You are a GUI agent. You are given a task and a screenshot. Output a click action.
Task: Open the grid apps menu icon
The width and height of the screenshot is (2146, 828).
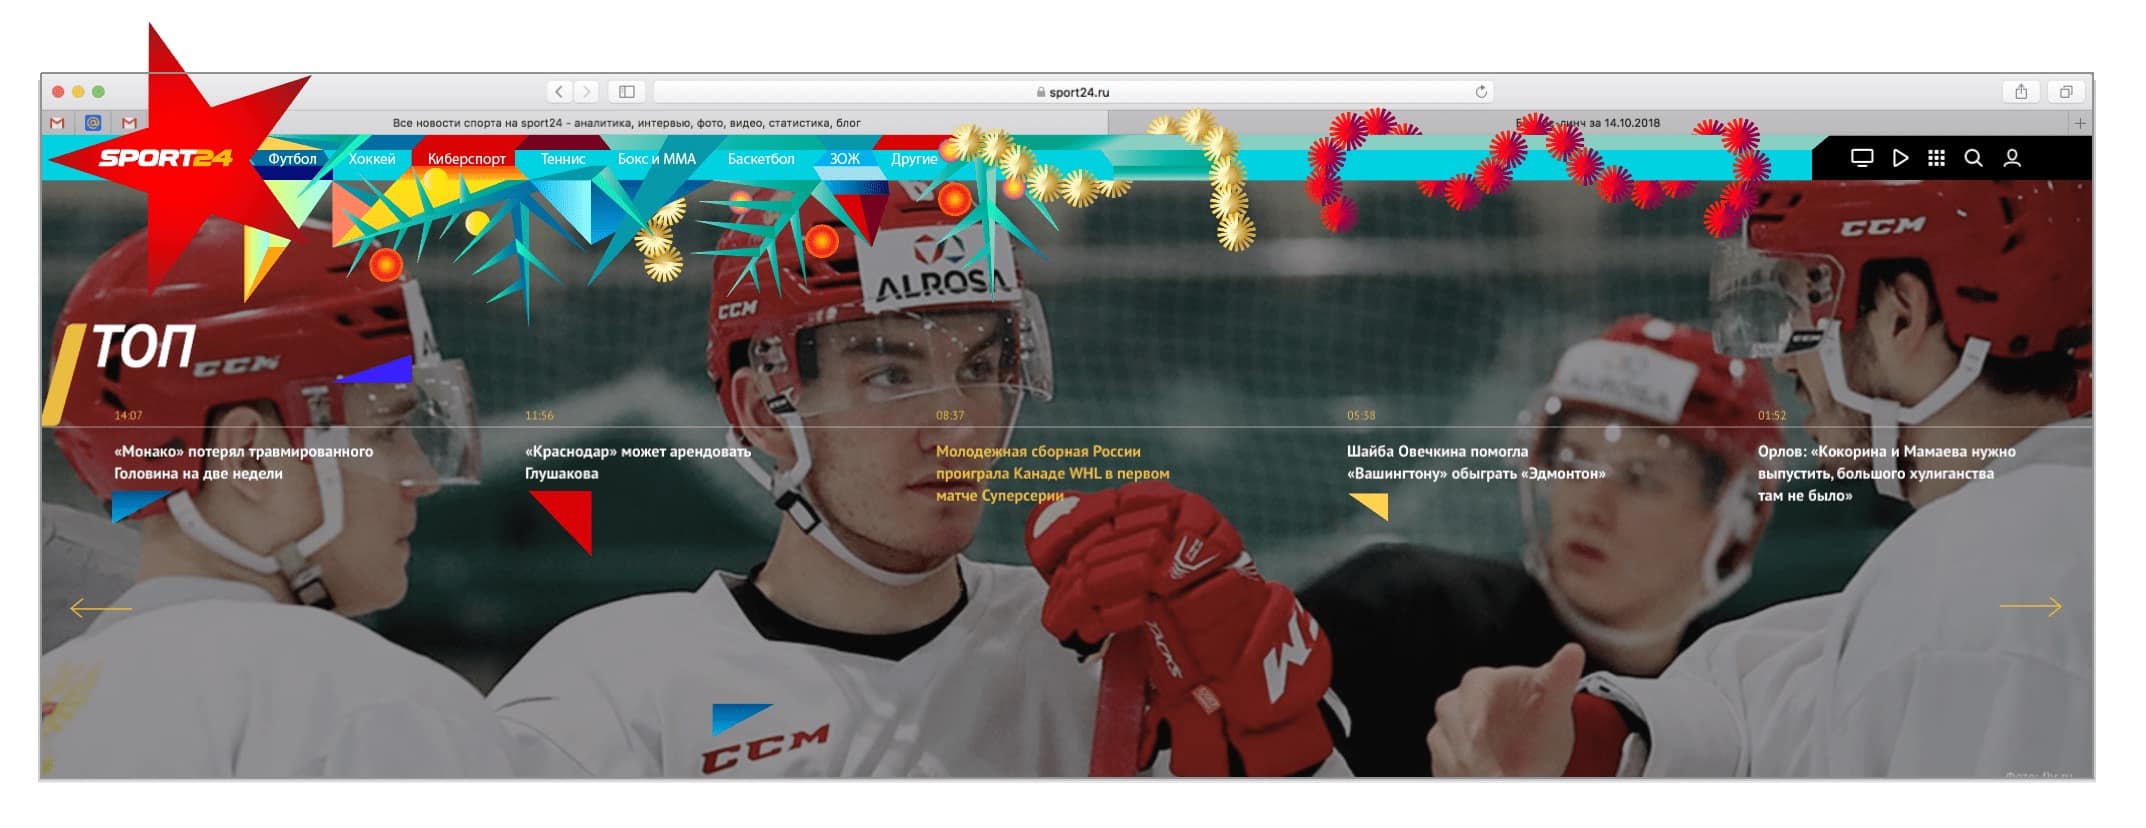point(1936,158)
